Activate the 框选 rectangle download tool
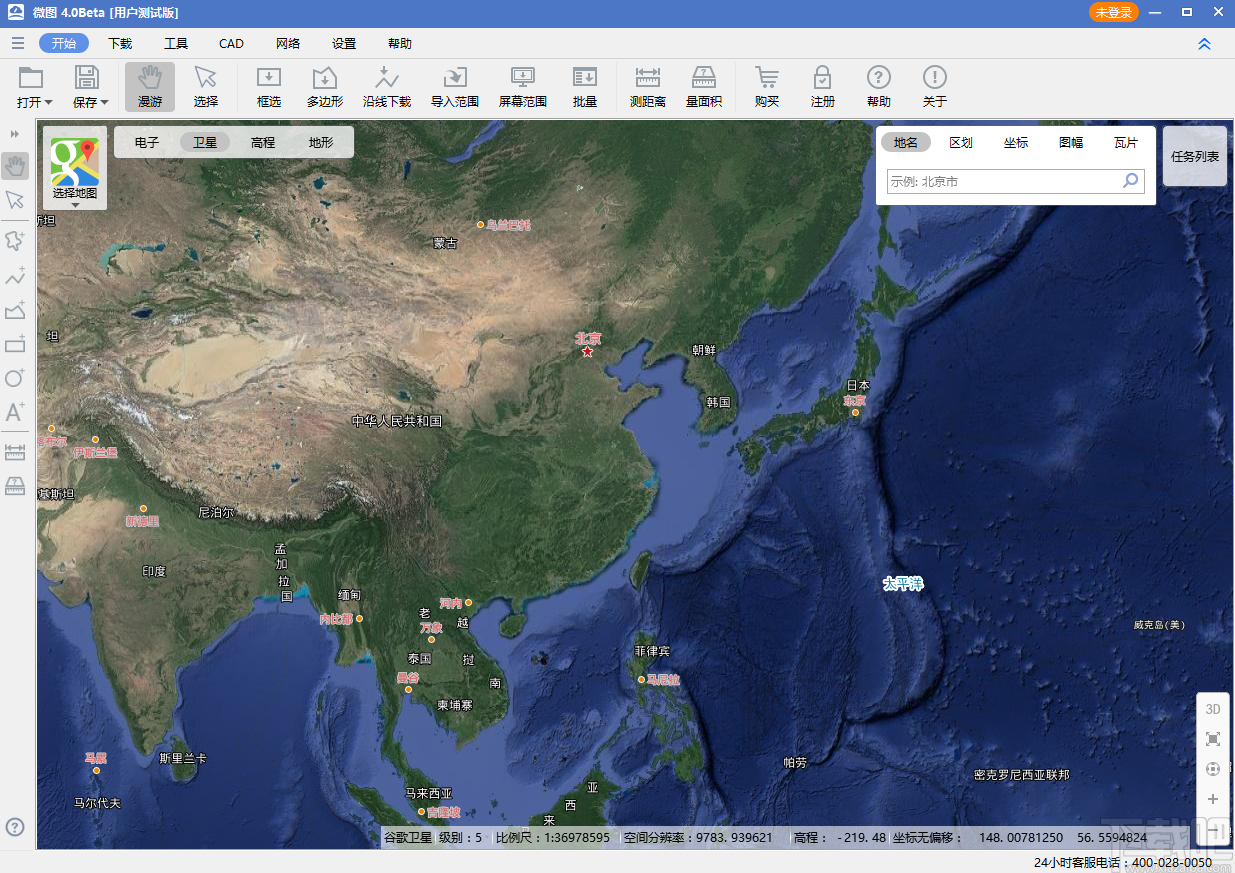 (x=269, y=87)
